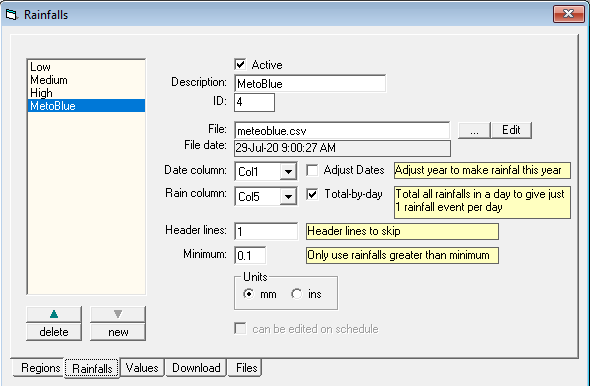
Task: Click the Header lines input field
Action: (266, 231)
